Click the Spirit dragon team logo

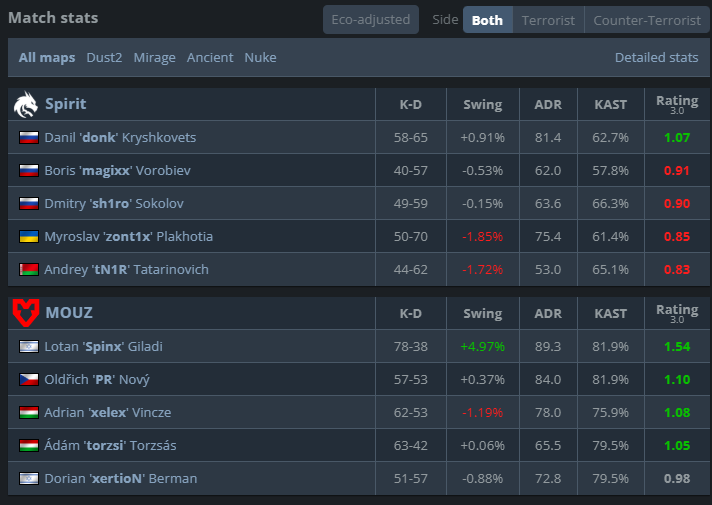click(26, 104)
